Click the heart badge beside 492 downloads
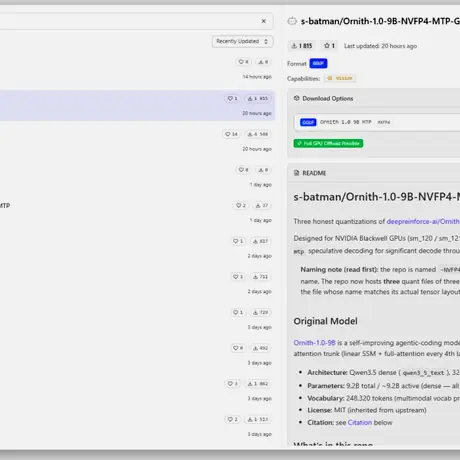 pyautogui.click(x=238, y=348)
